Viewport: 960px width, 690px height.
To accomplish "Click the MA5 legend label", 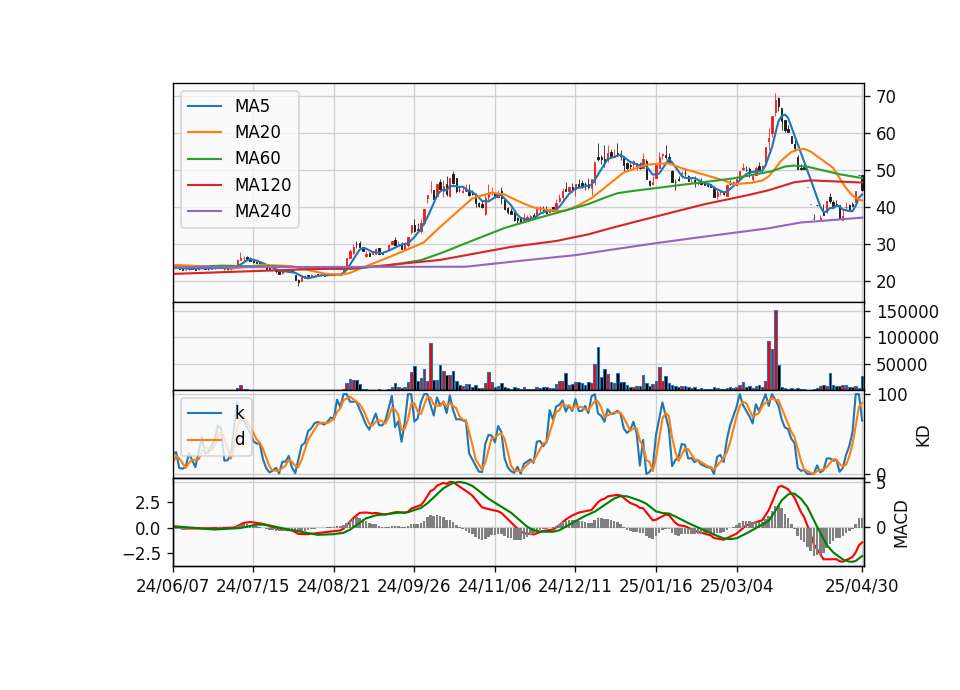I will 252,106.
